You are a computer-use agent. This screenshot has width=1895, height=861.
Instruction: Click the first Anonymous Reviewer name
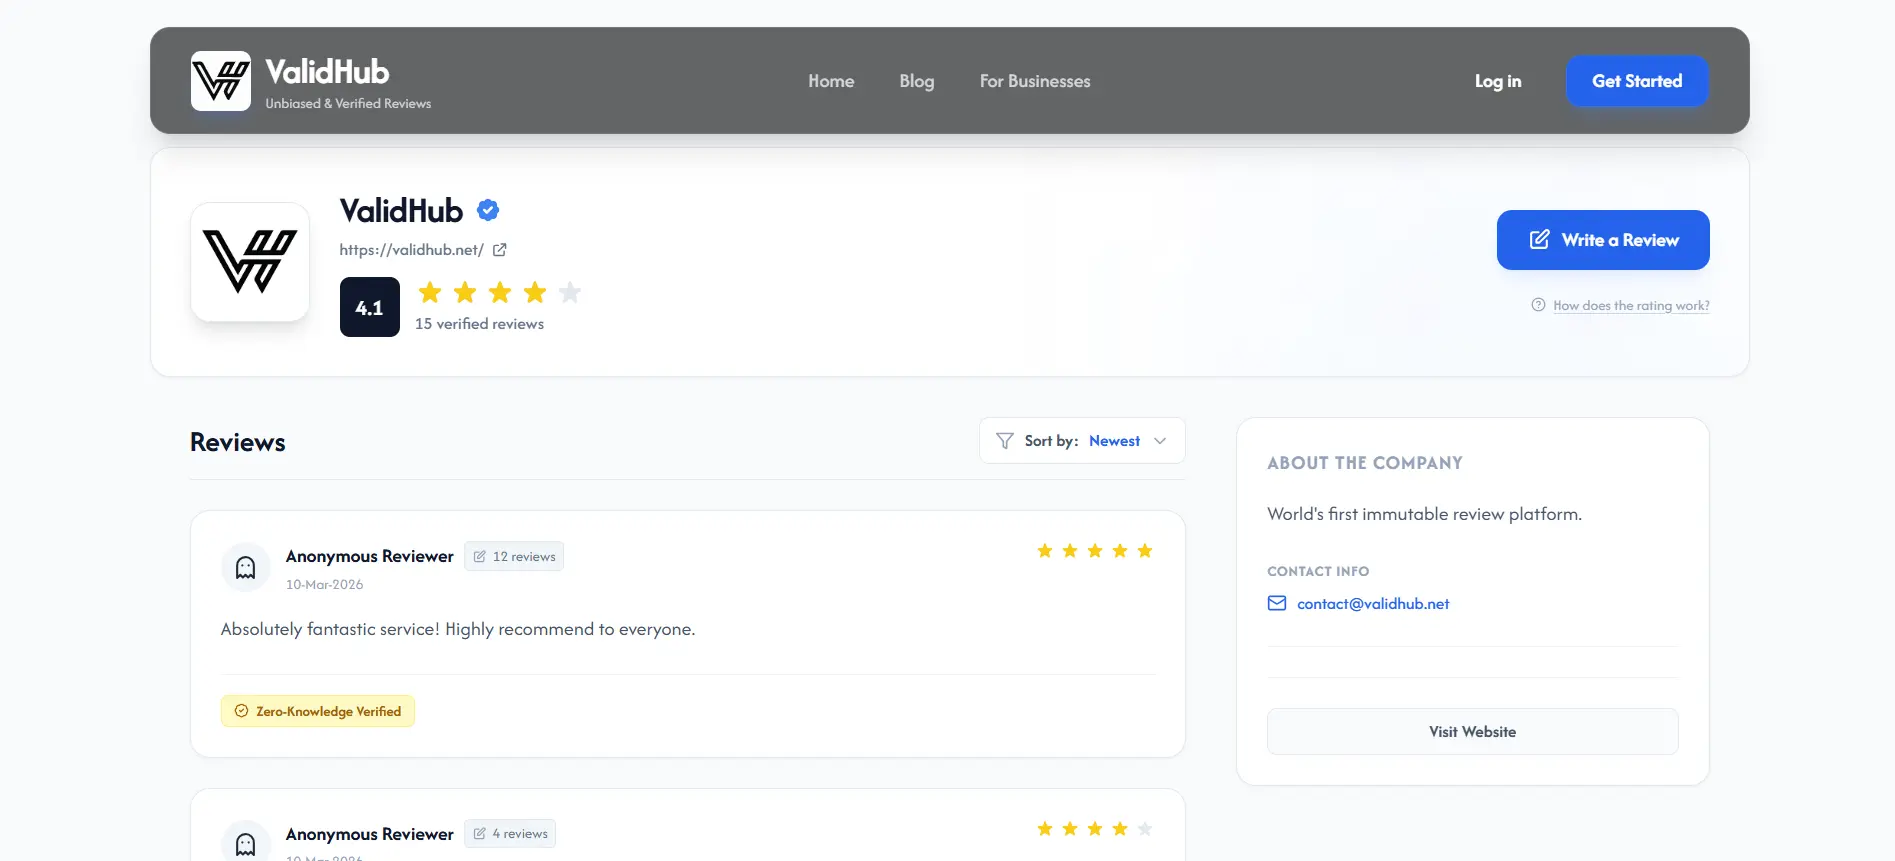point(370,556)
